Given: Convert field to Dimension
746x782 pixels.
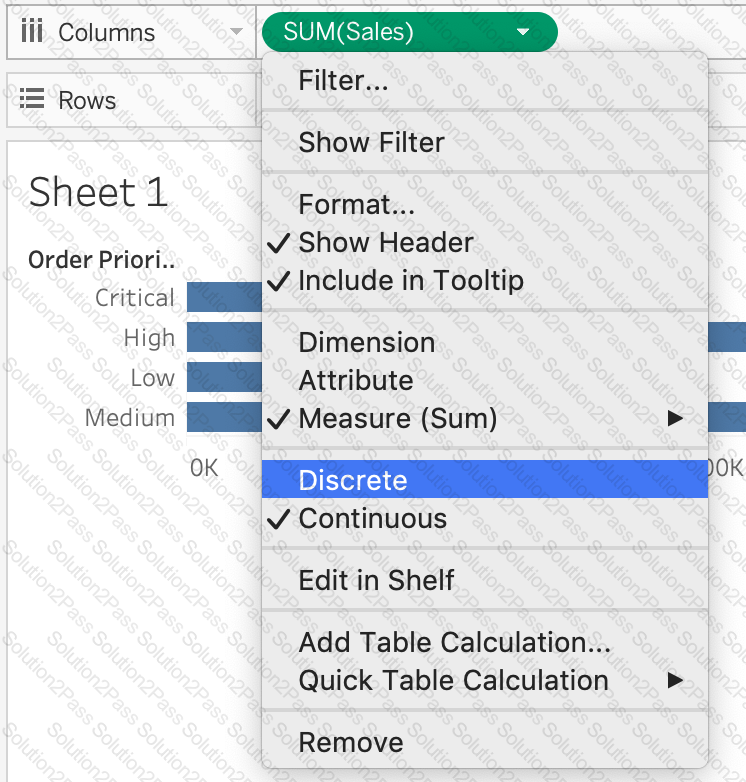Looking at the screenshot, I should [366, 342].
